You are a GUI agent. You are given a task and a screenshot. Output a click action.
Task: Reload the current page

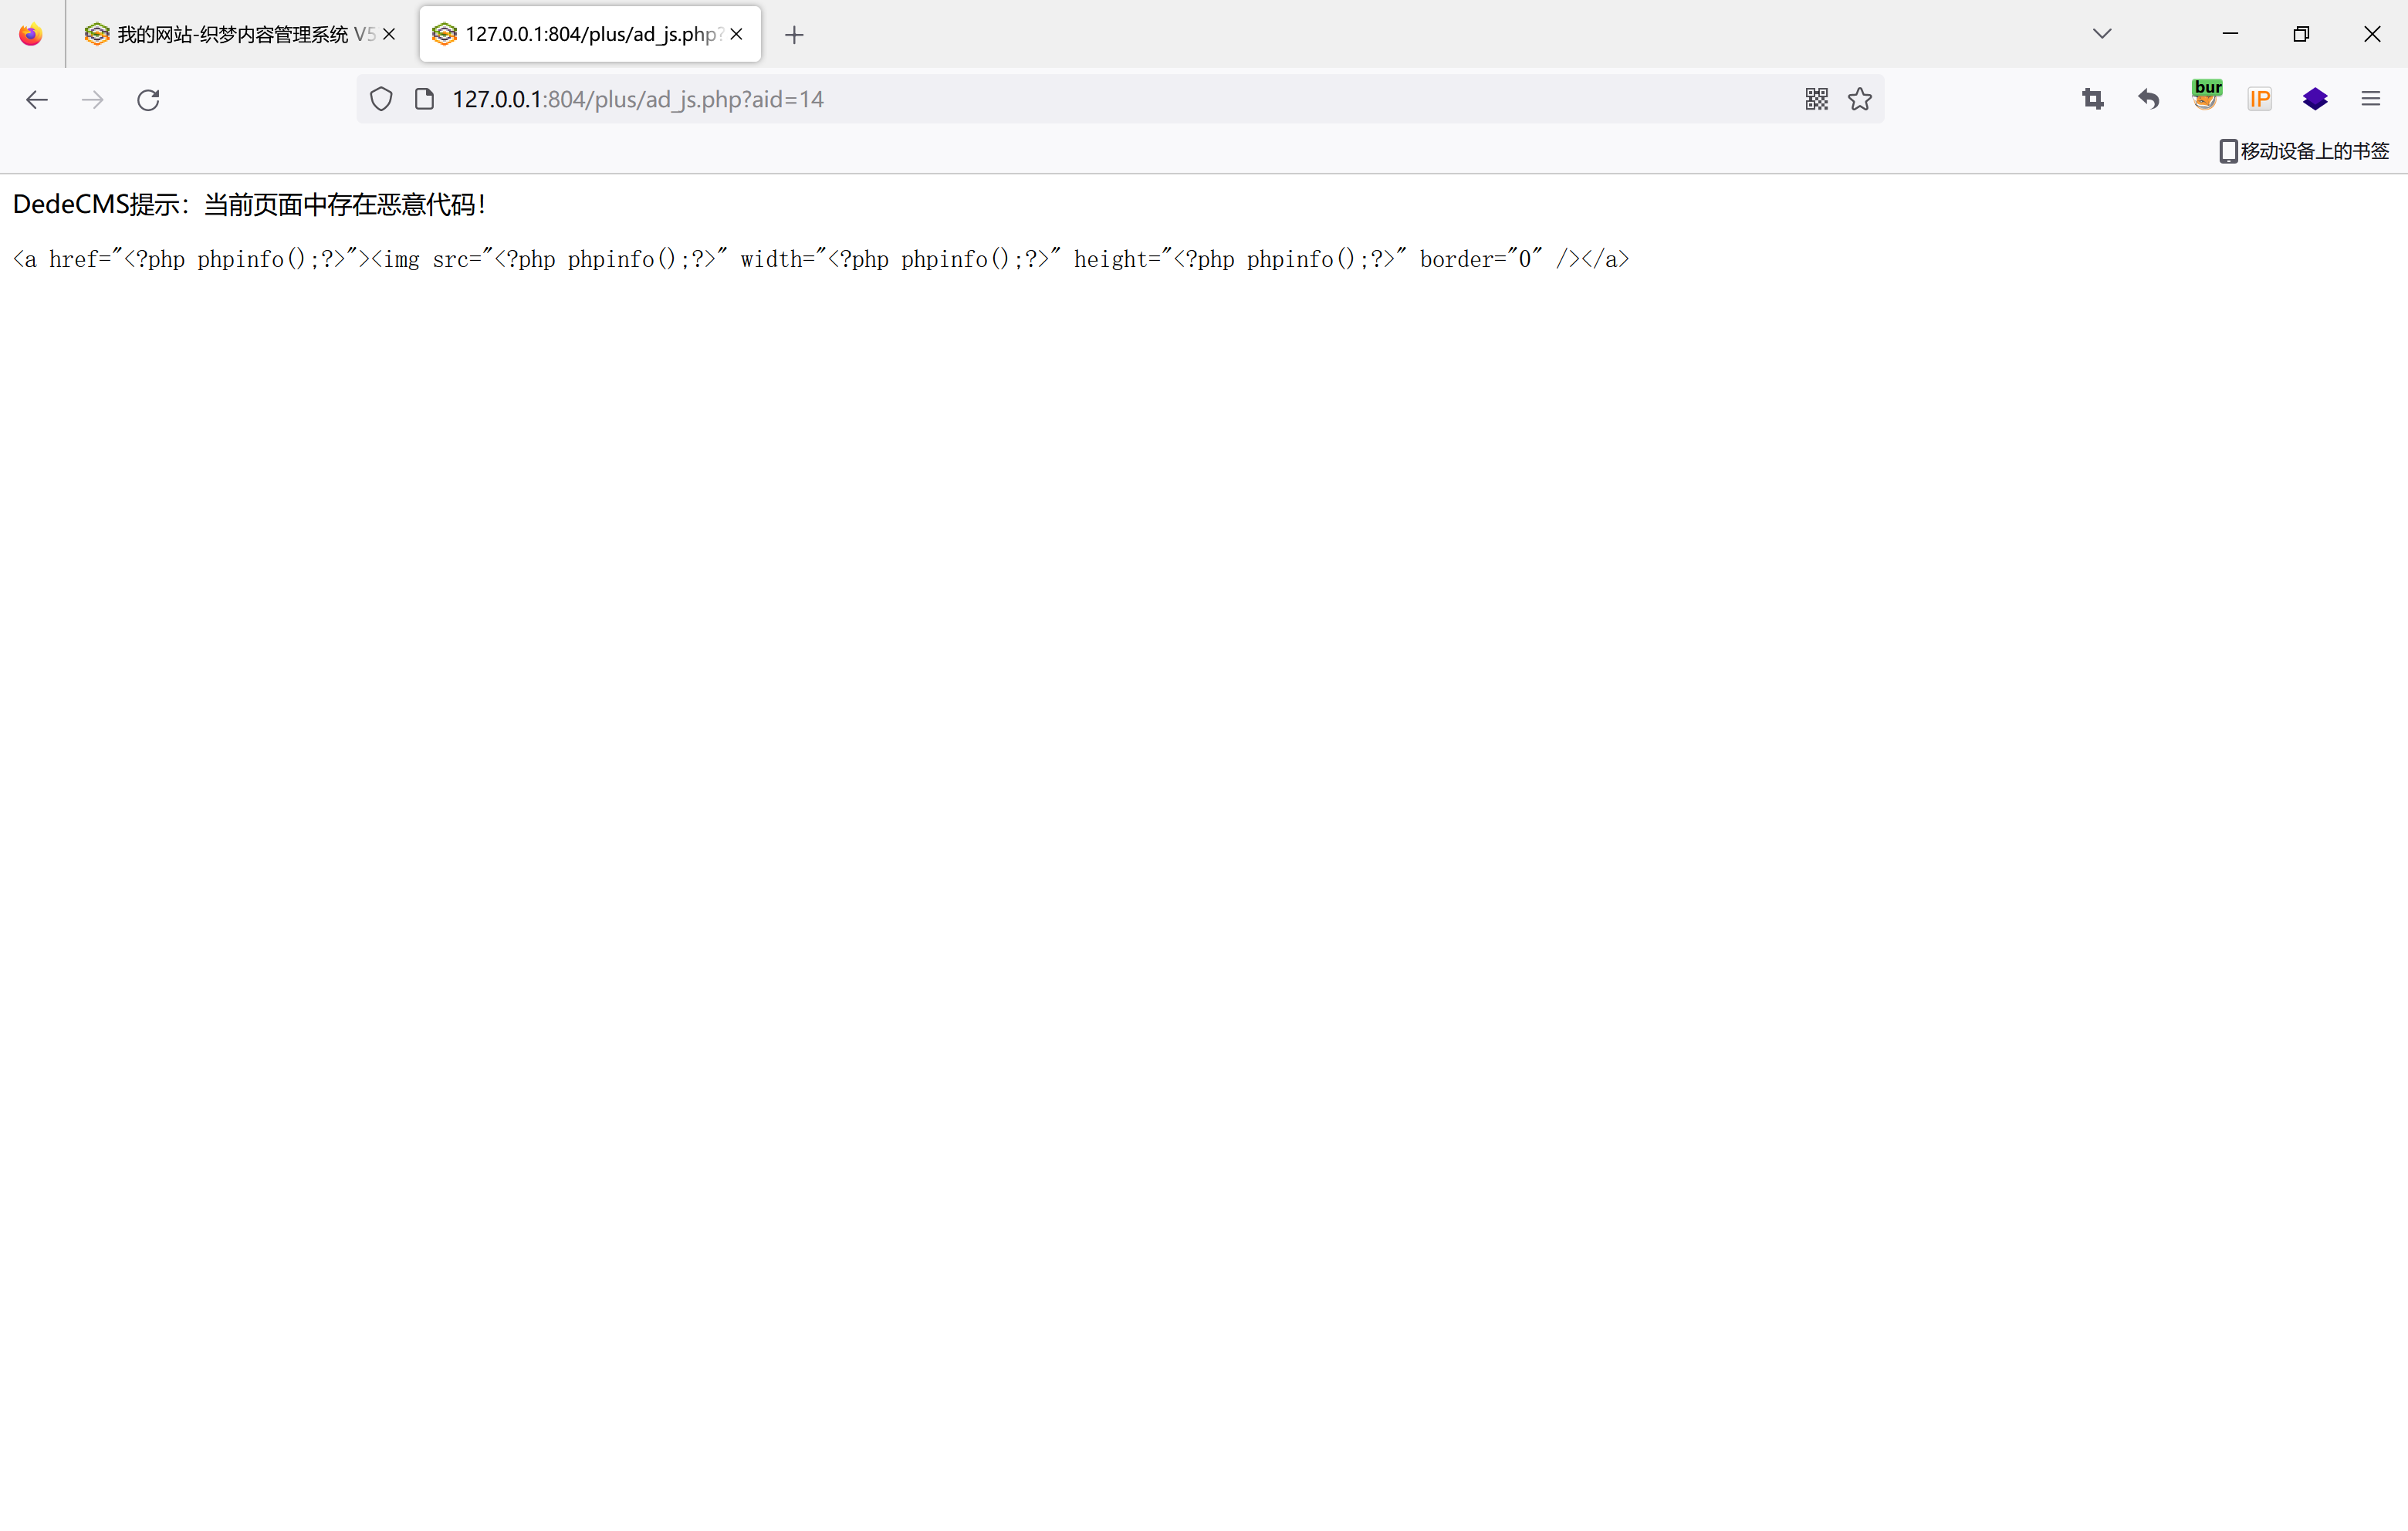148,99
